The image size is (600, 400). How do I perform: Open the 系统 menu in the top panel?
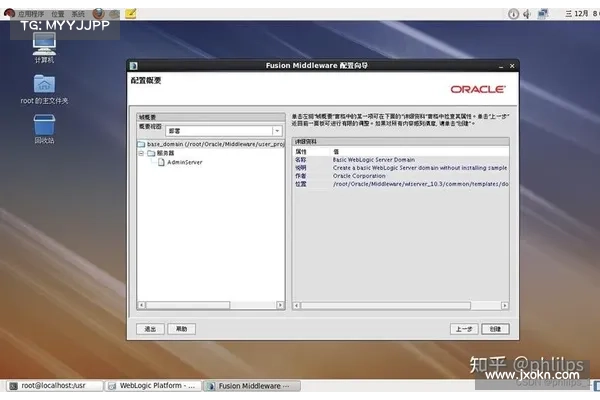tap(78, 14)
